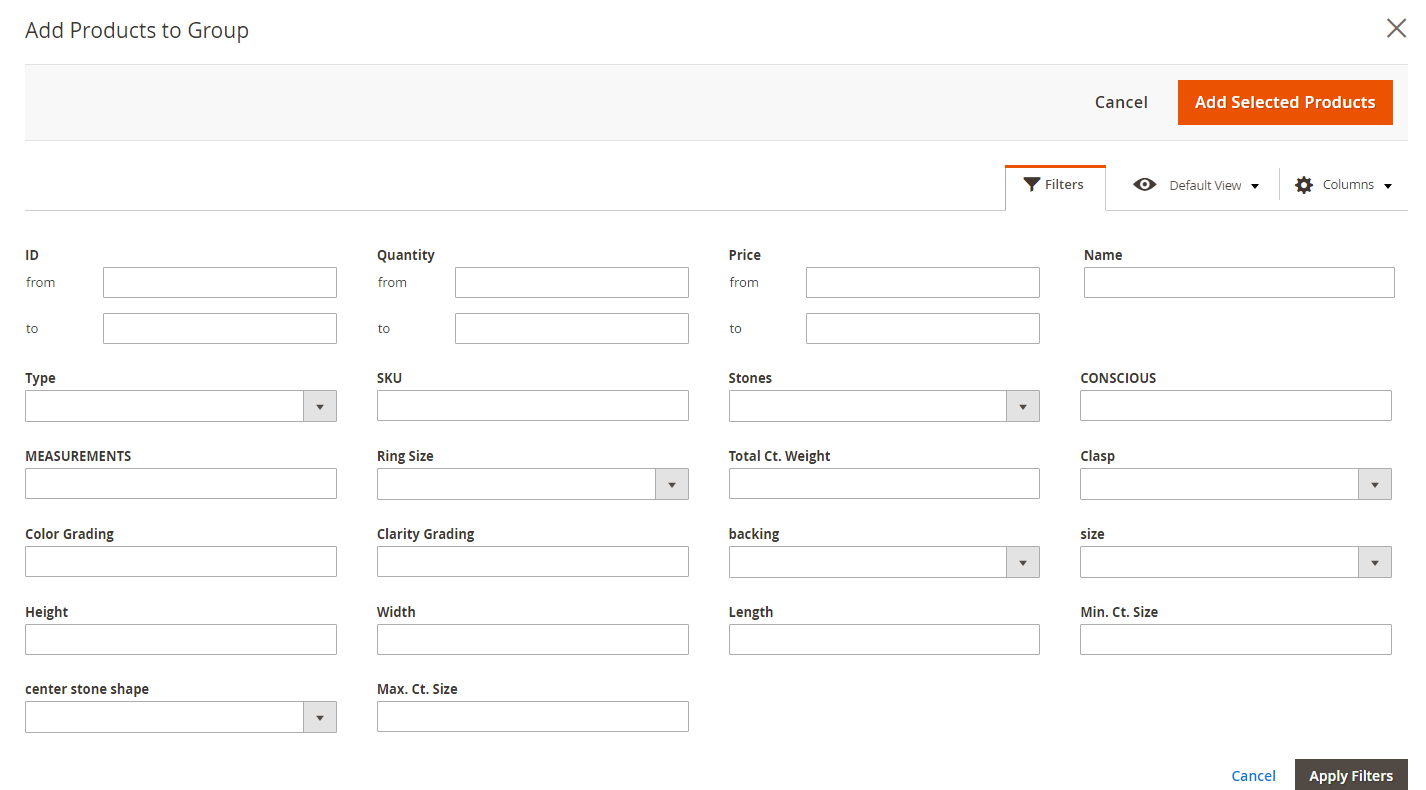Focus the ID to field
Viewport: 1426px width, 790px height.
[220, 328]
